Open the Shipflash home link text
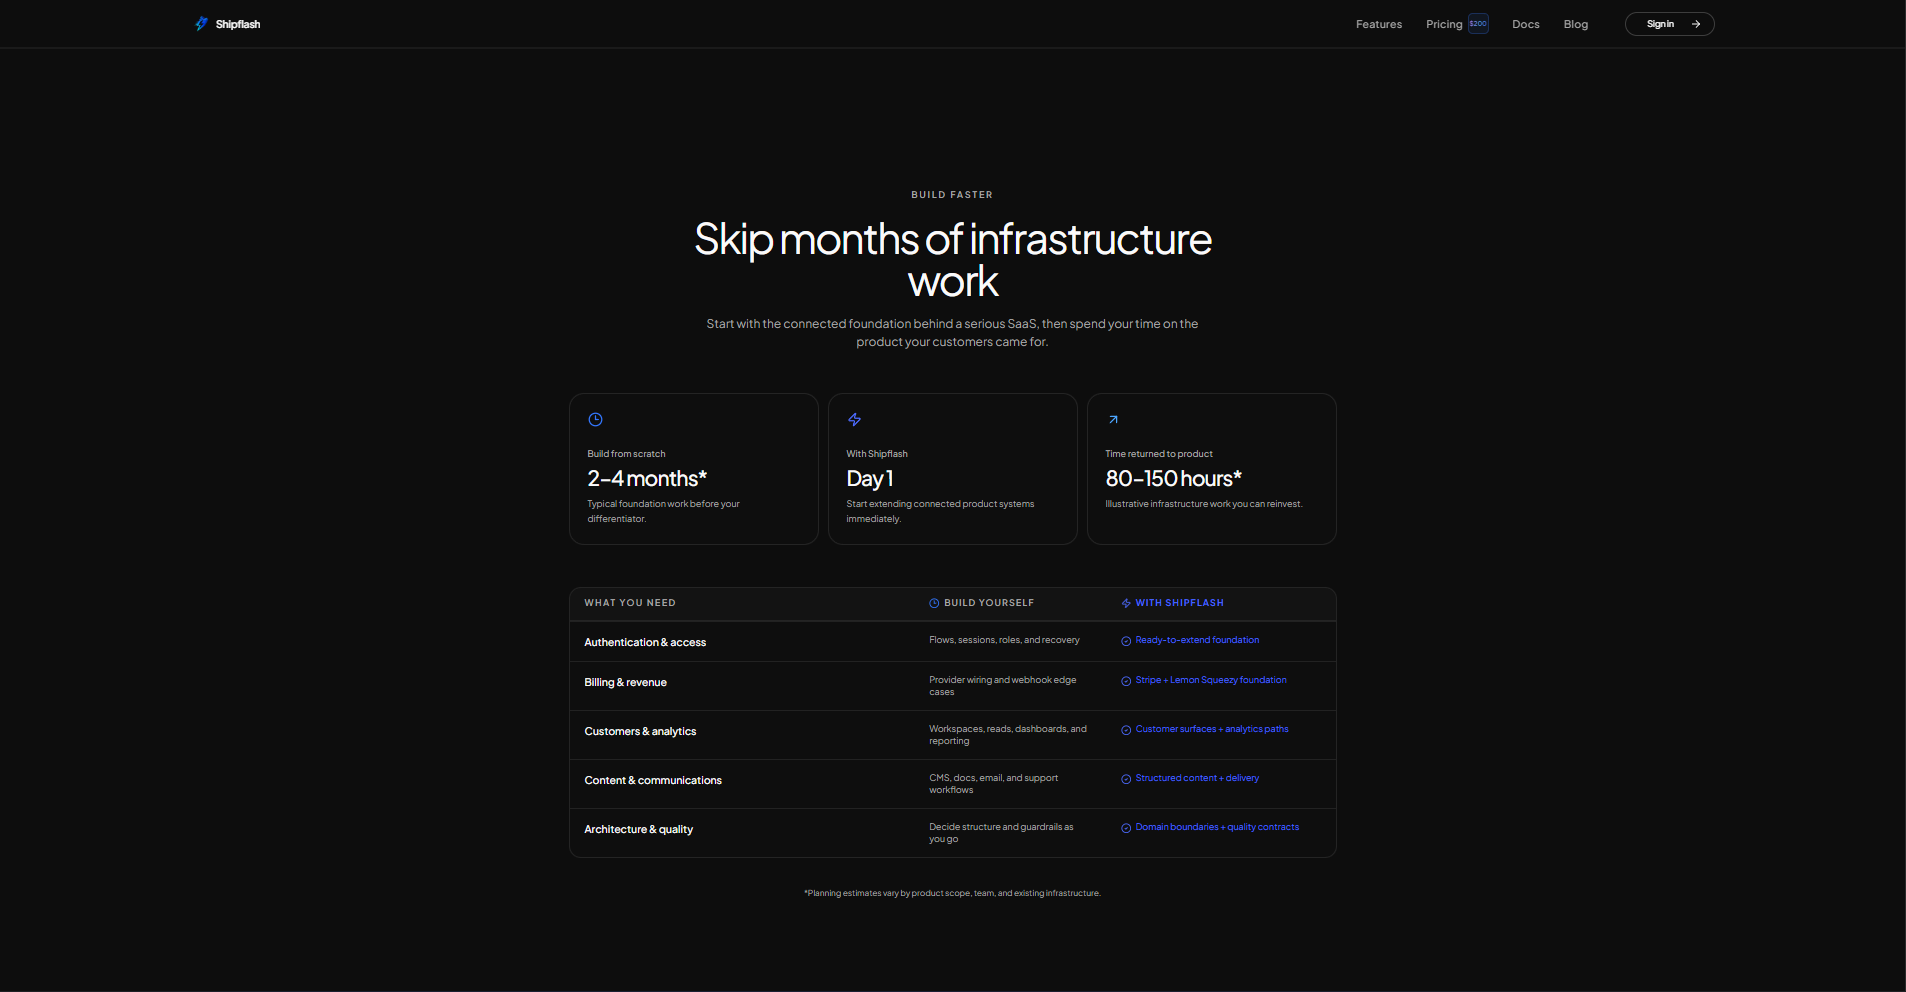Screen dimensions: 1906x992 tap(238, 24)
